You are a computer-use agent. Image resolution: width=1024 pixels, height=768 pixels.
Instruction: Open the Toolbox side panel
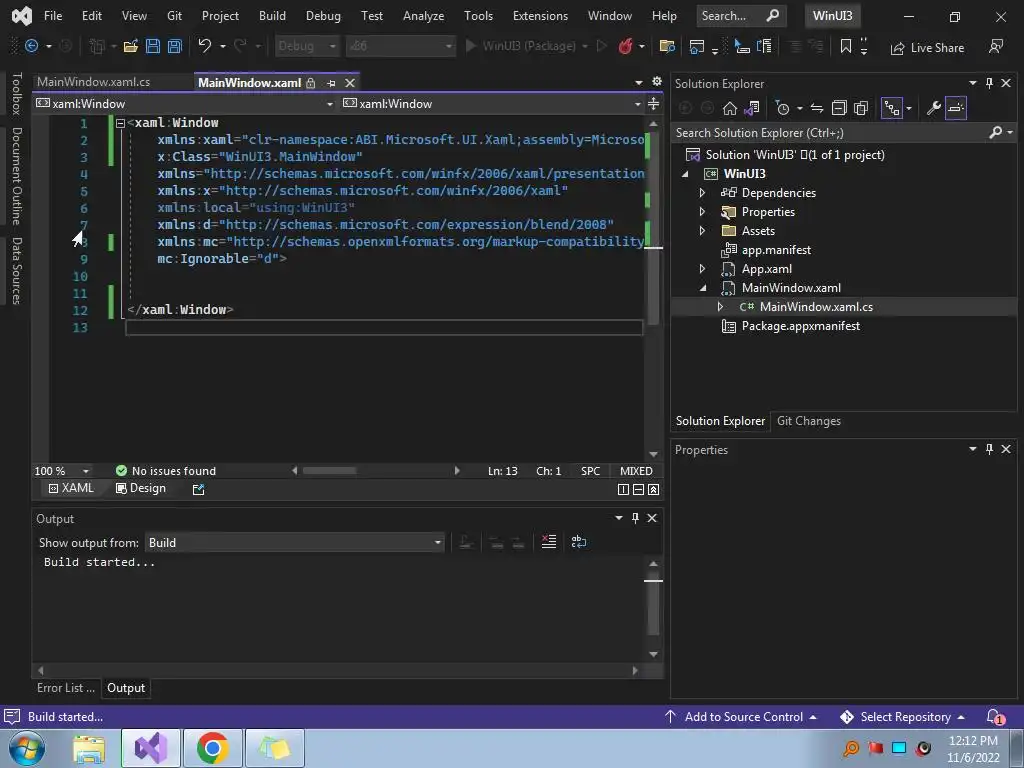(17, 93)
